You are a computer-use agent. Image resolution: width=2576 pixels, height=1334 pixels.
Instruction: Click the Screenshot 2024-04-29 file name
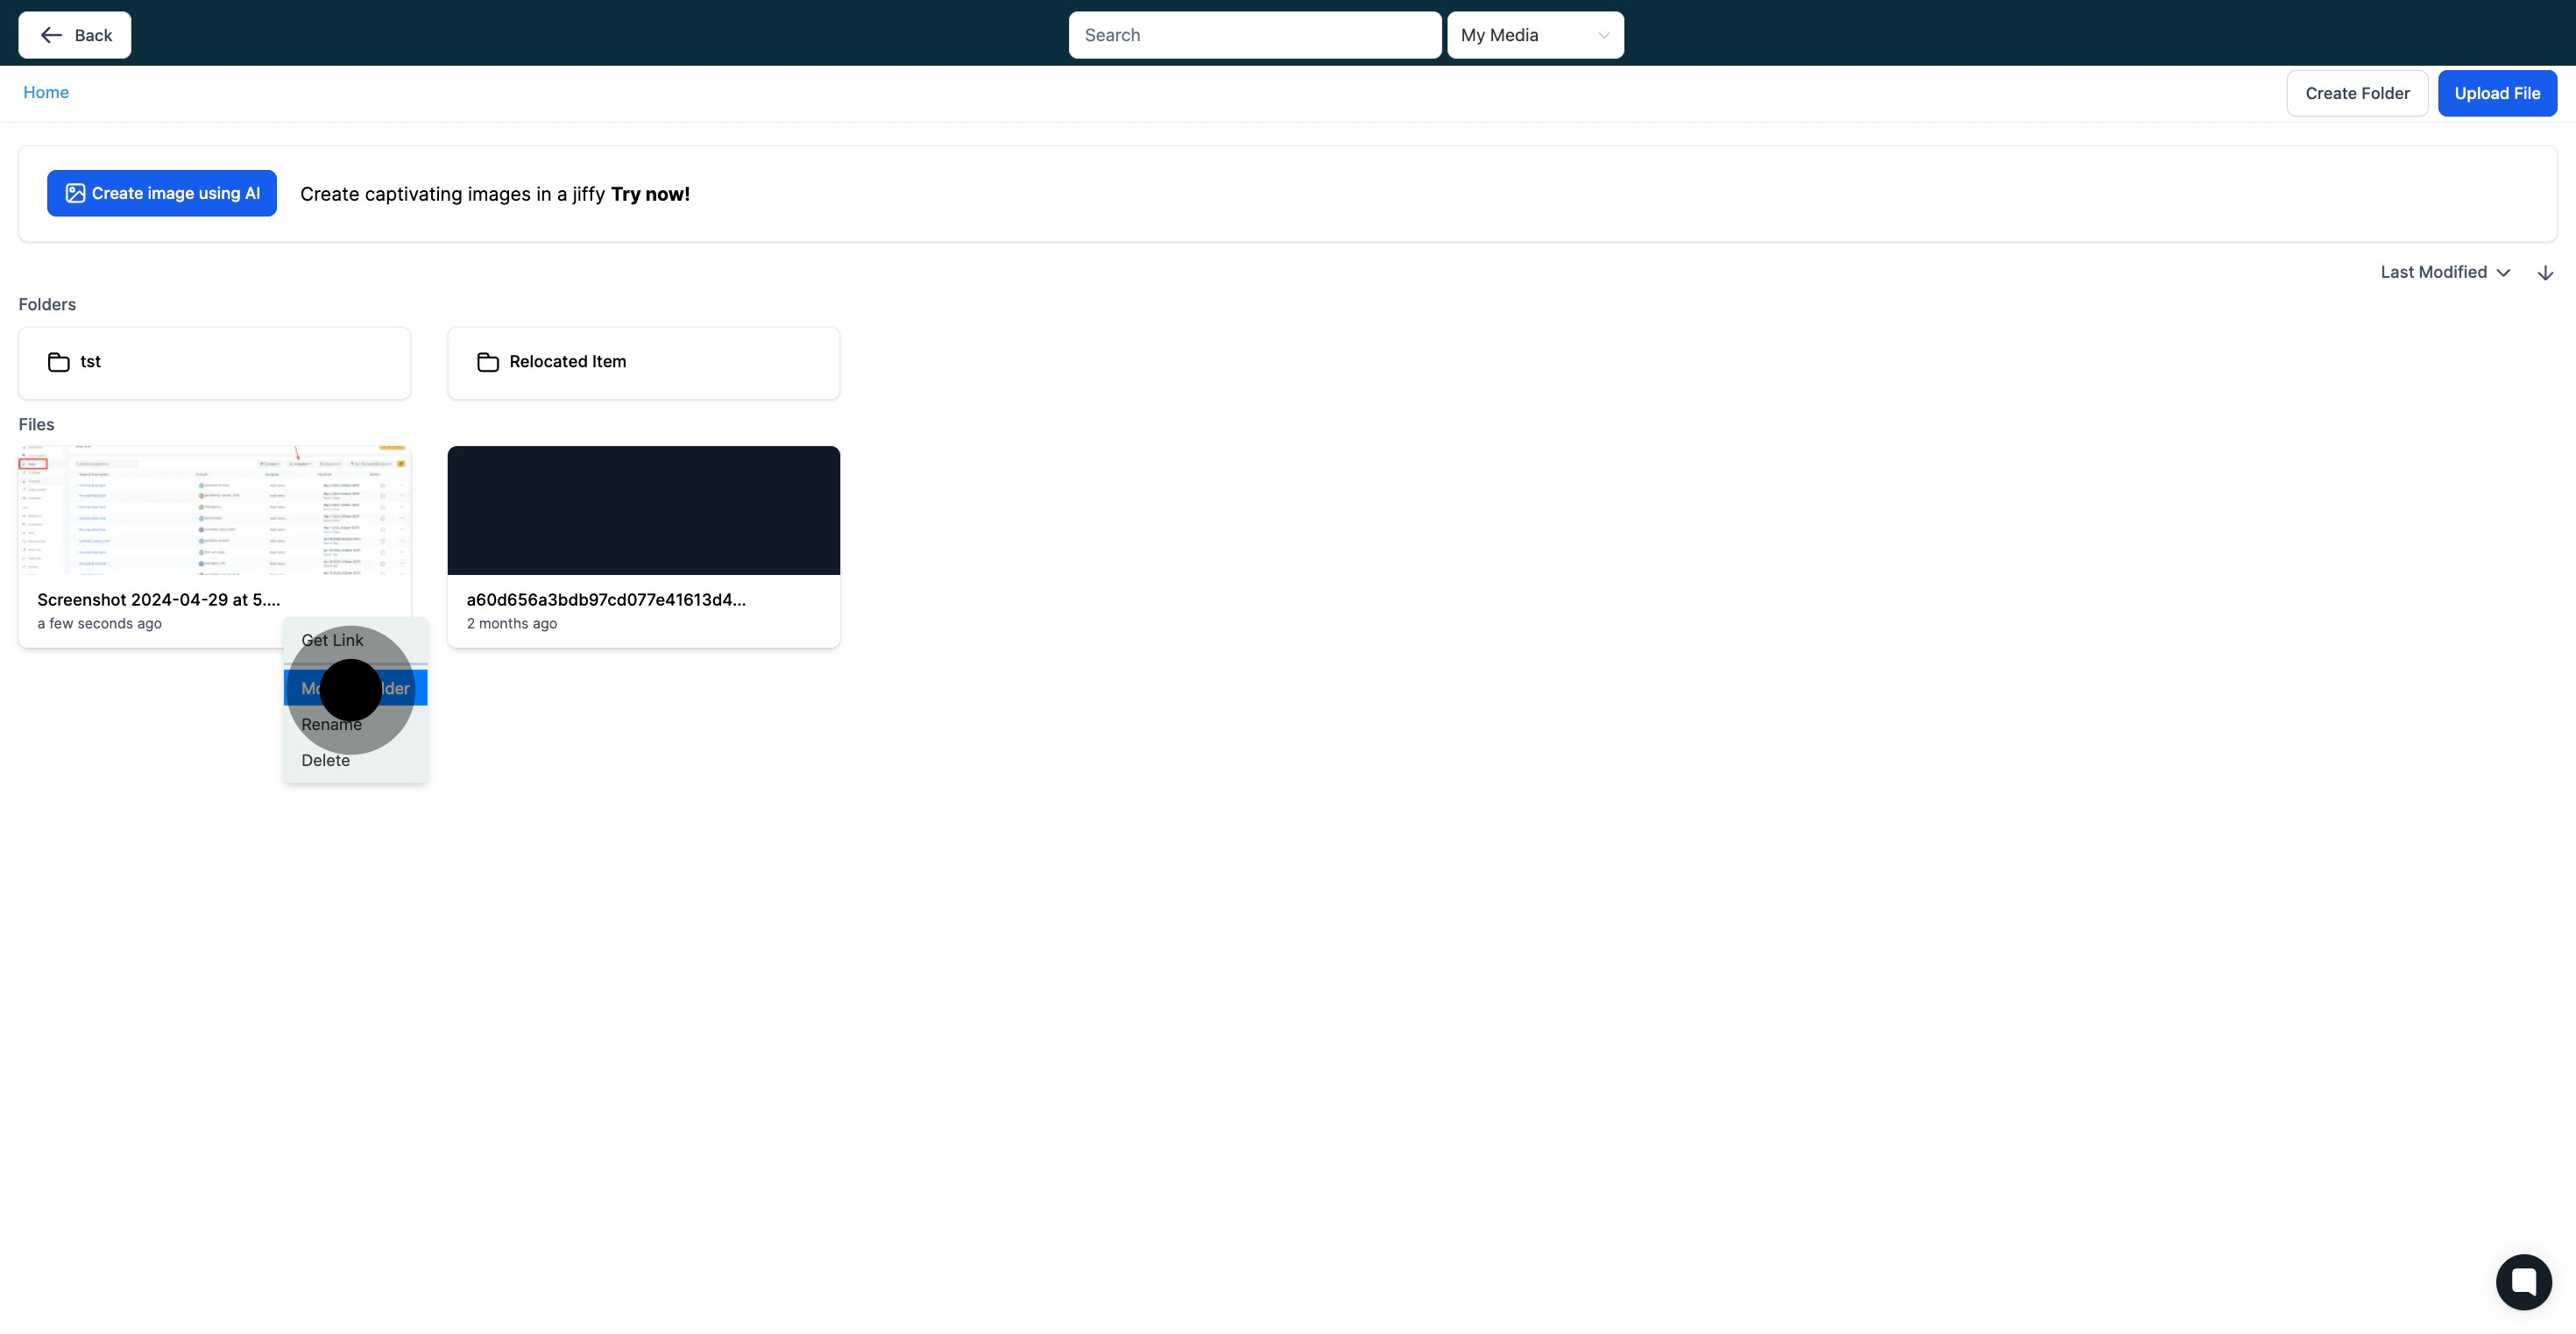158,599
